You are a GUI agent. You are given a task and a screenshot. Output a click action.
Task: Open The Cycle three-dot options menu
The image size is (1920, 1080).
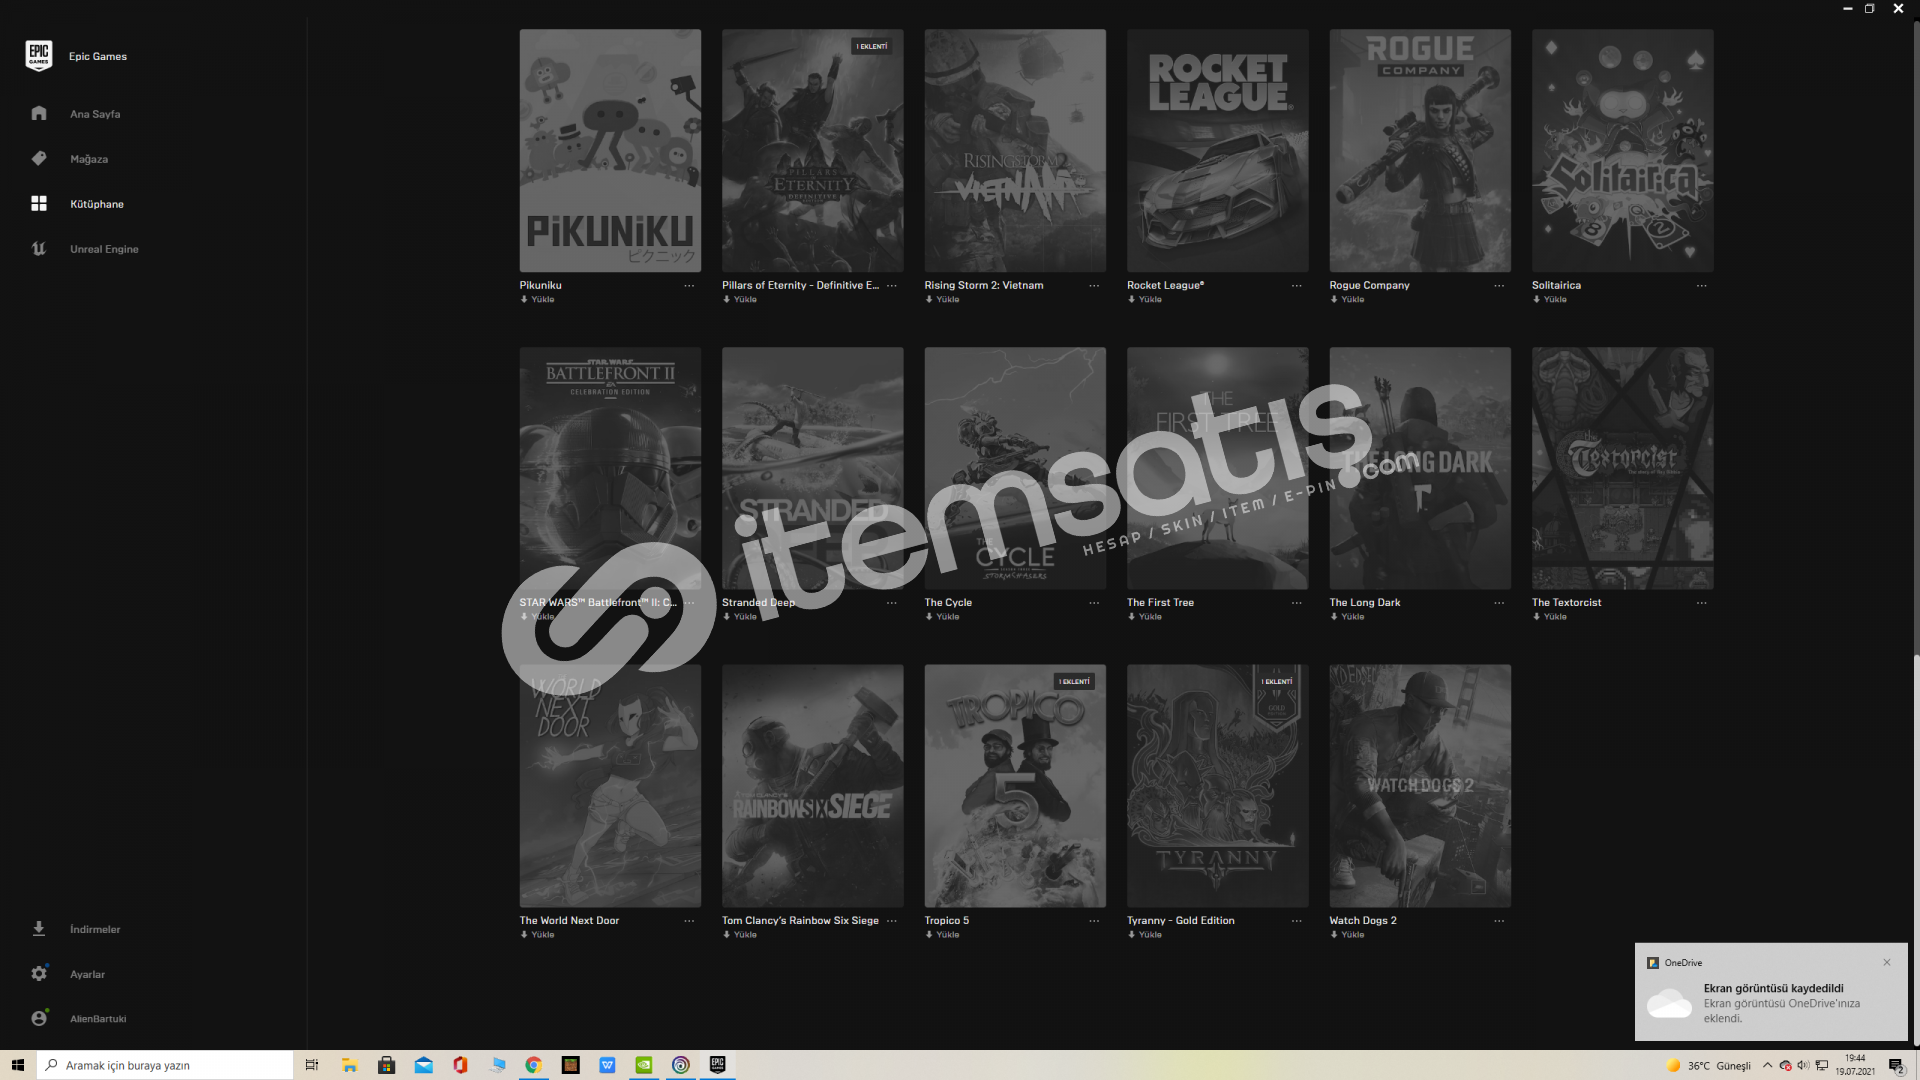(x=1094, y=603)
